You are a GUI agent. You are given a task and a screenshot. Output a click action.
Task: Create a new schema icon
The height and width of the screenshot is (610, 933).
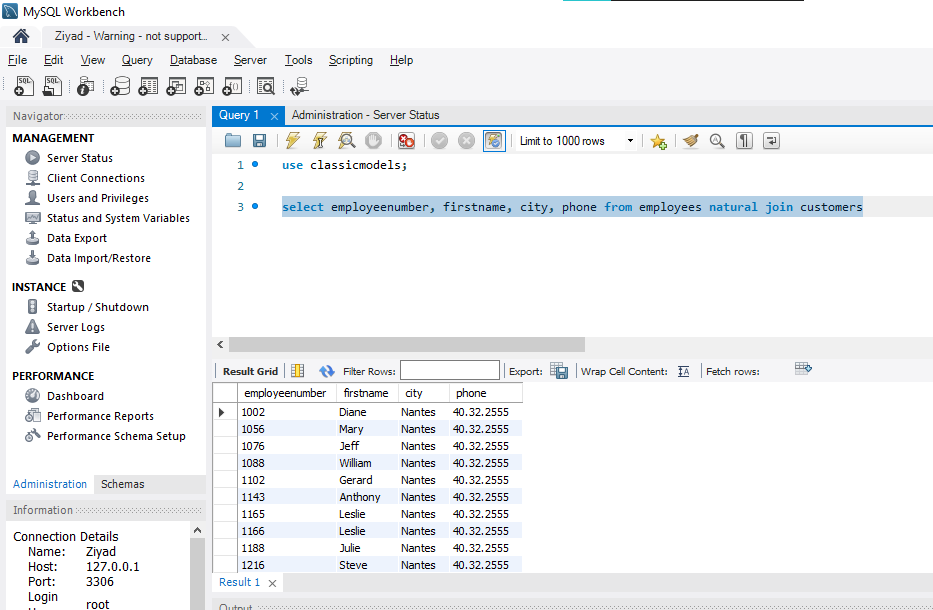pyautogui.click(x=120, y=86)
